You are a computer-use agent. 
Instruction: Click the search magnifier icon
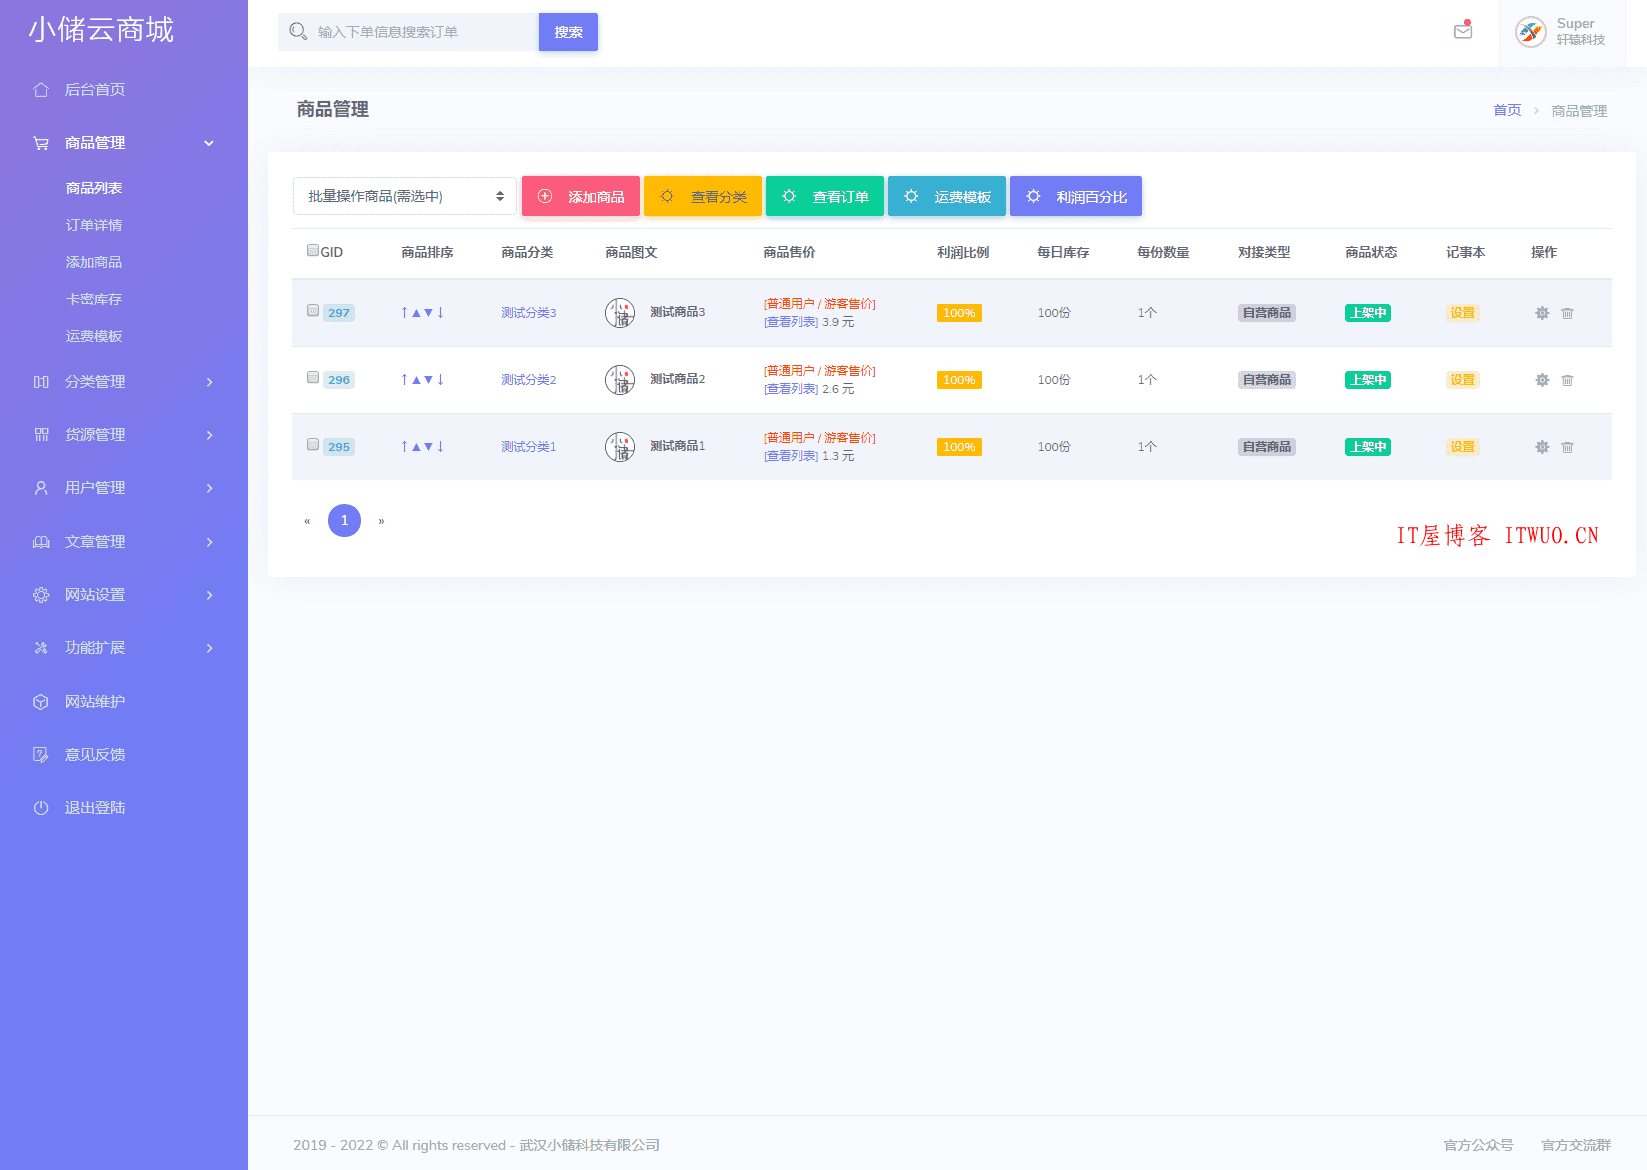298,32
